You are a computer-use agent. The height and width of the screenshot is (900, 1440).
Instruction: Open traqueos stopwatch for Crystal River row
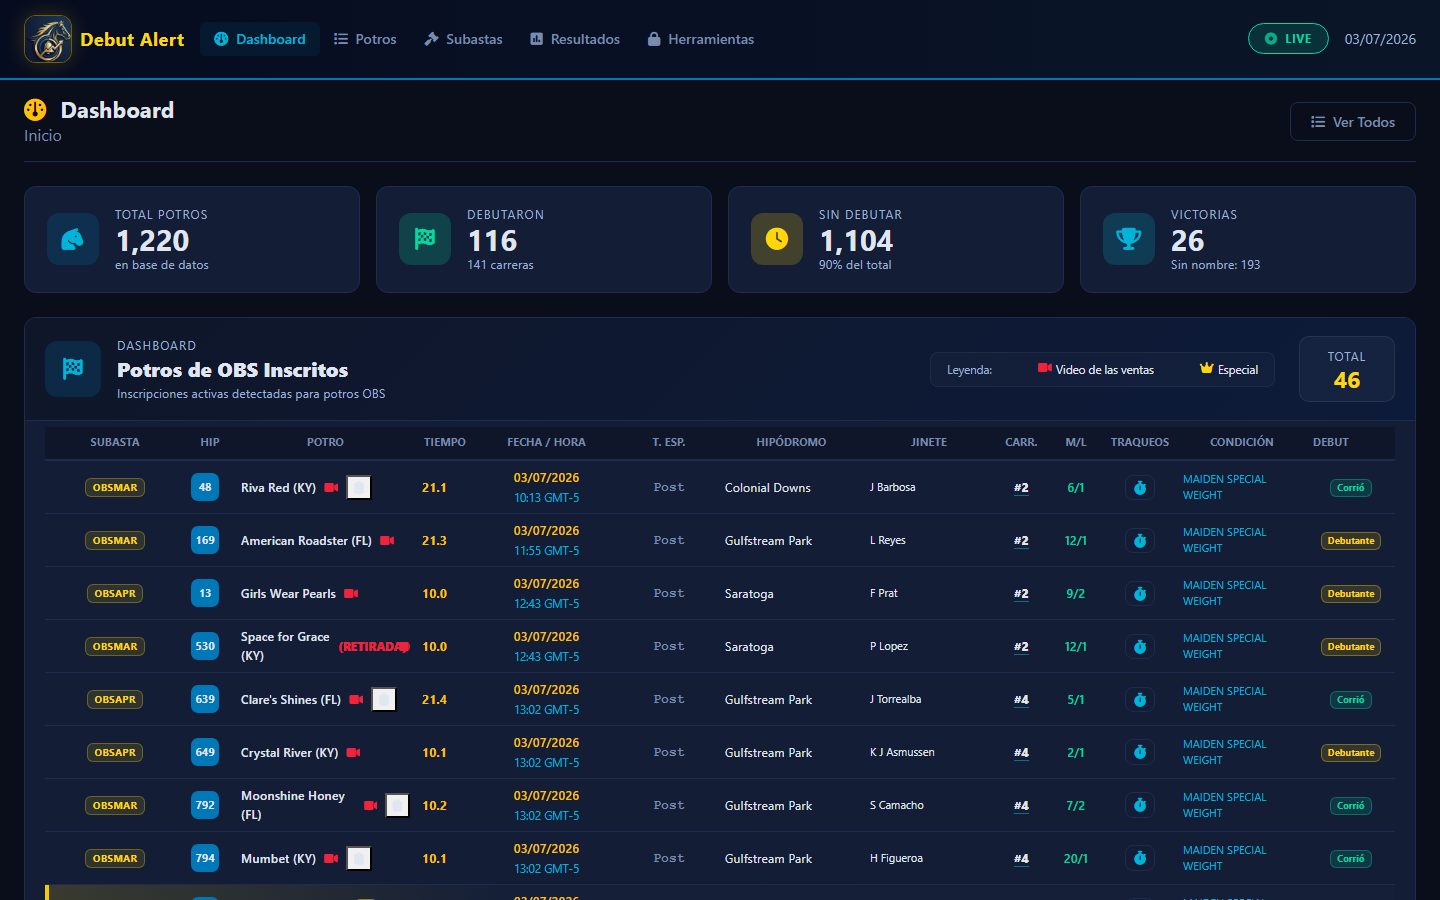coord(1140,753)
